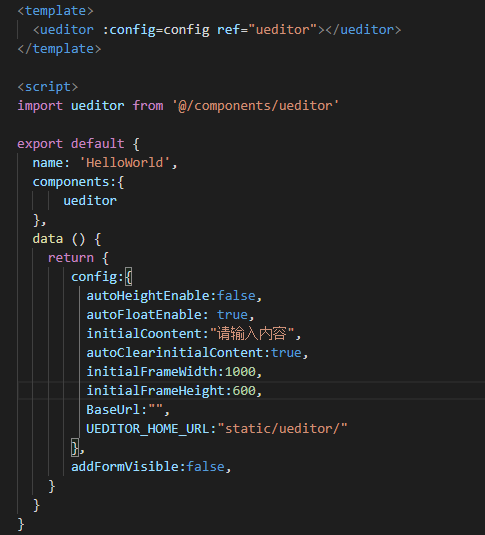Click the 'import' keyword
This screenshot has width=485, height=535.
pos(40,106)
